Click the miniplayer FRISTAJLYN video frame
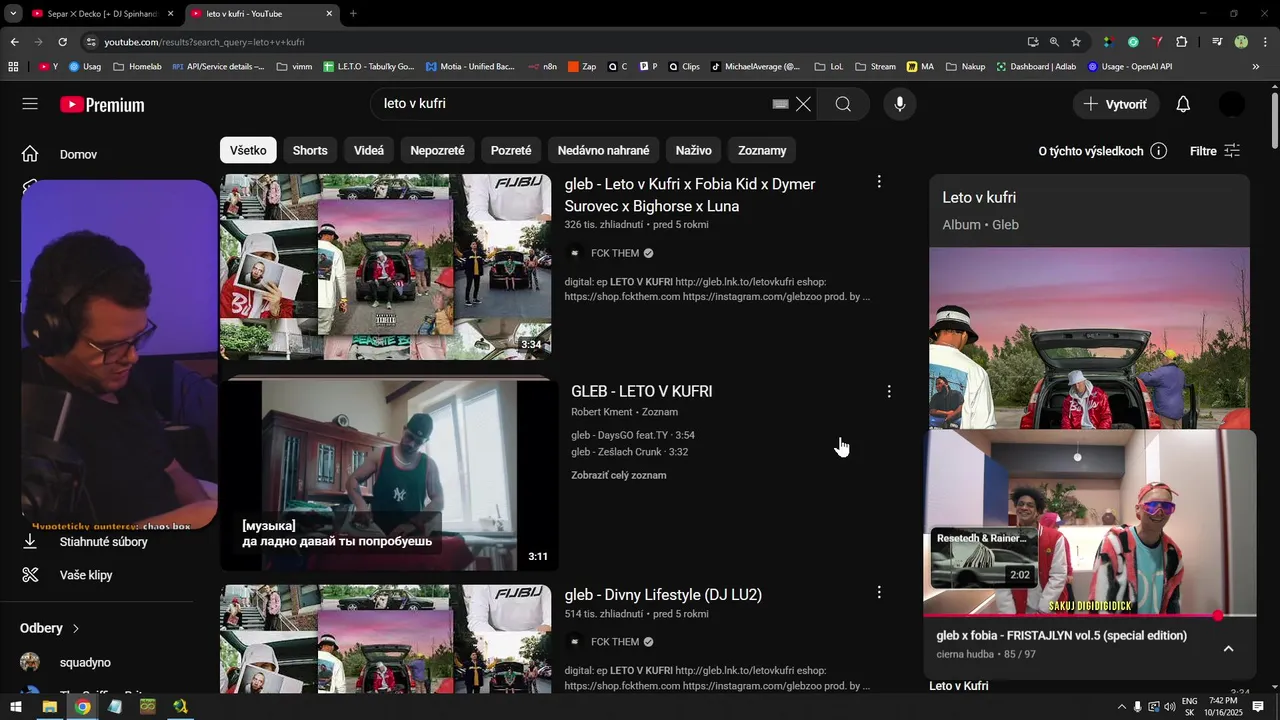 coord(1090,522)
